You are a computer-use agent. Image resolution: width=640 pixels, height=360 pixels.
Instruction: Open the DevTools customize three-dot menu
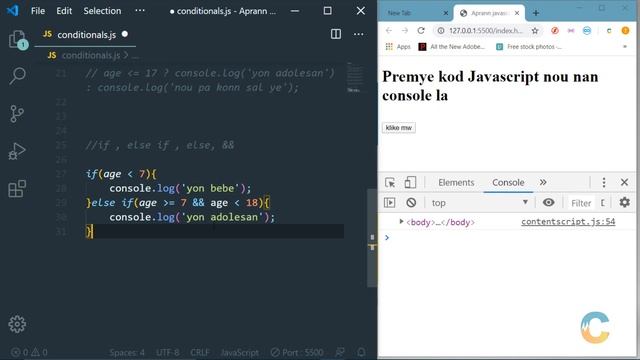[604, 182]
